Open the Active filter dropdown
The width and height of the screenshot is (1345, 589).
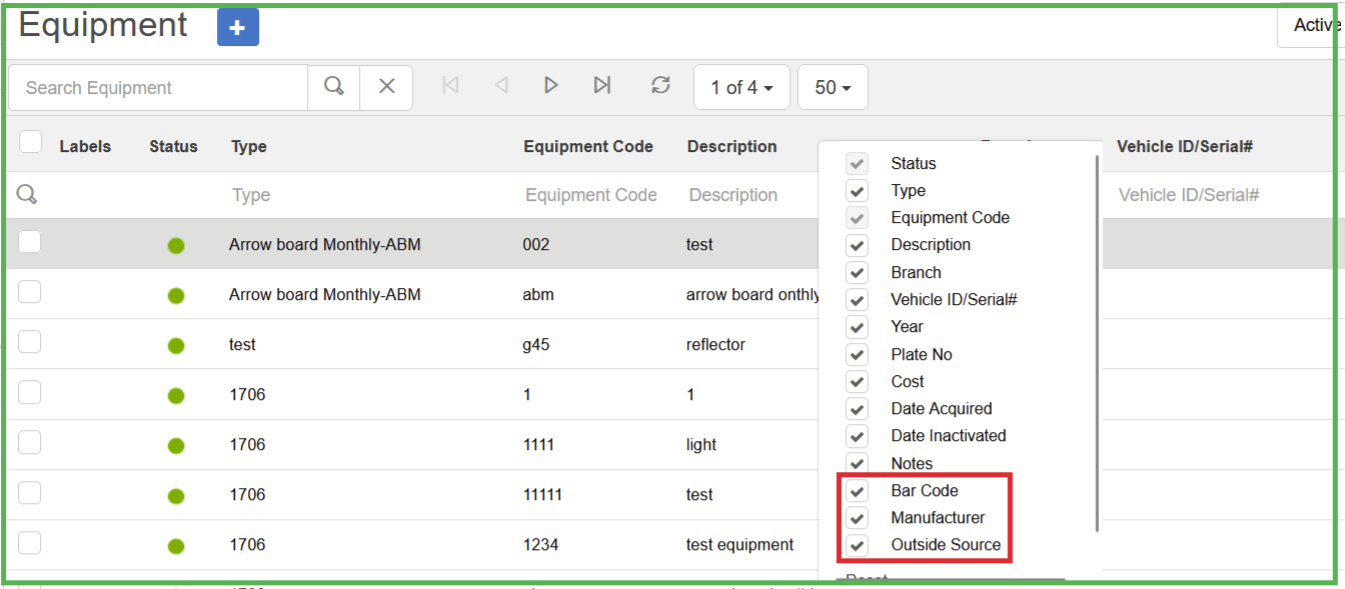[x=1315, y=26]
